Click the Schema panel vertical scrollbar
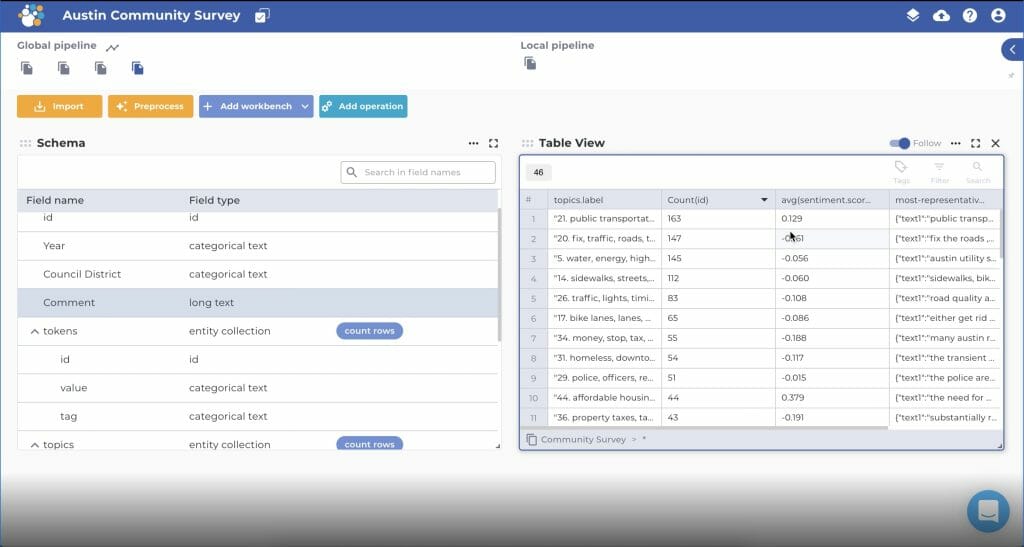1024x547 pixels. click(x=499, y=274)
